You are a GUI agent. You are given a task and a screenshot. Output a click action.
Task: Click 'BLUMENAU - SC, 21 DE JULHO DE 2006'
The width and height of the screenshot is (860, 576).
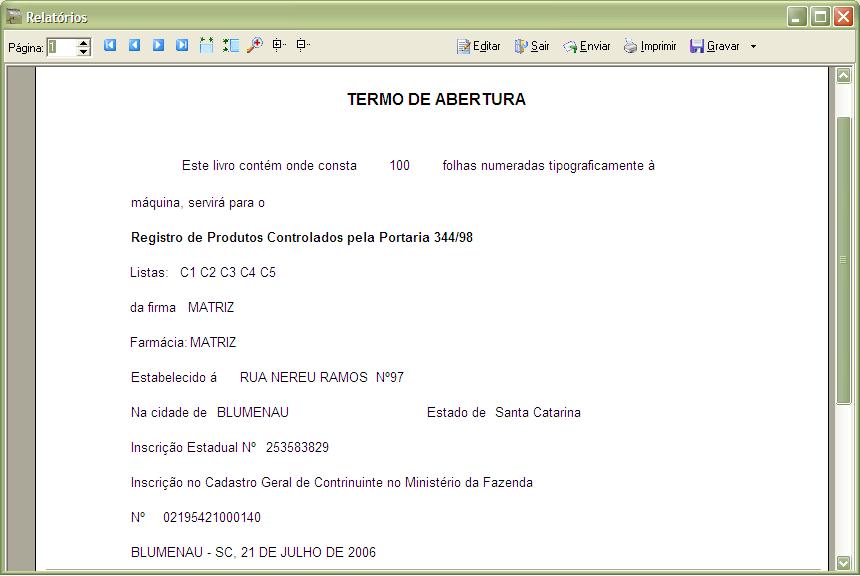[x=253, y=552]
